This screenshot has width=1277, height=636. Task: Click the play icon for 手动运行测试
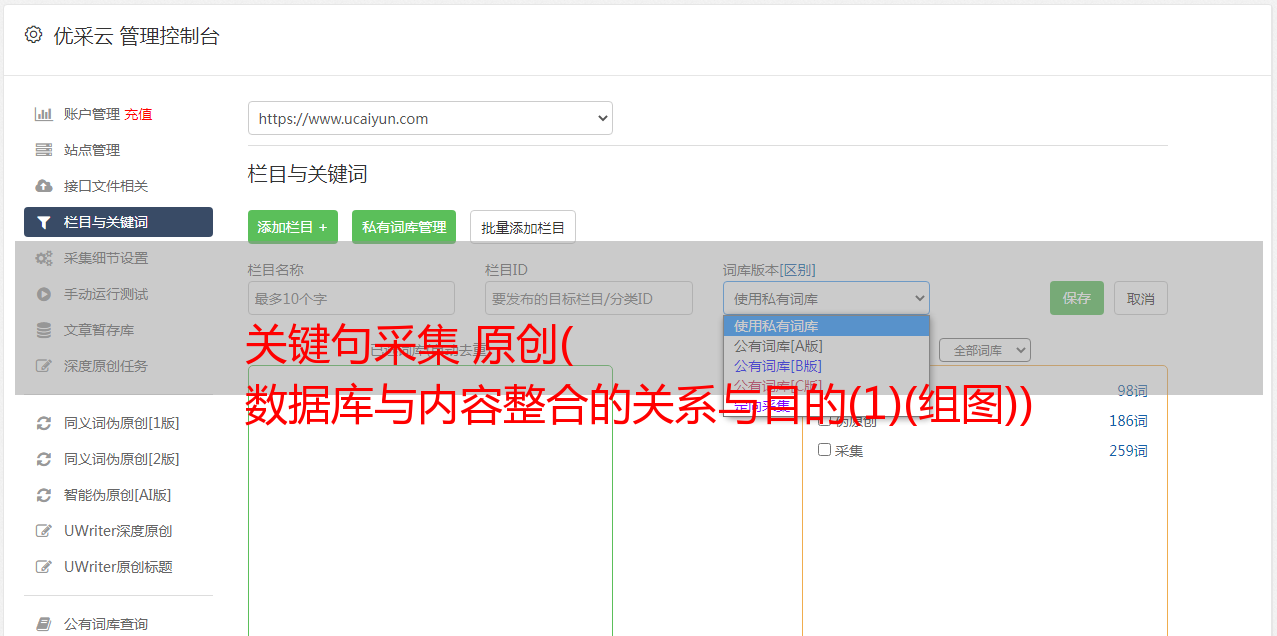[43, 294]
